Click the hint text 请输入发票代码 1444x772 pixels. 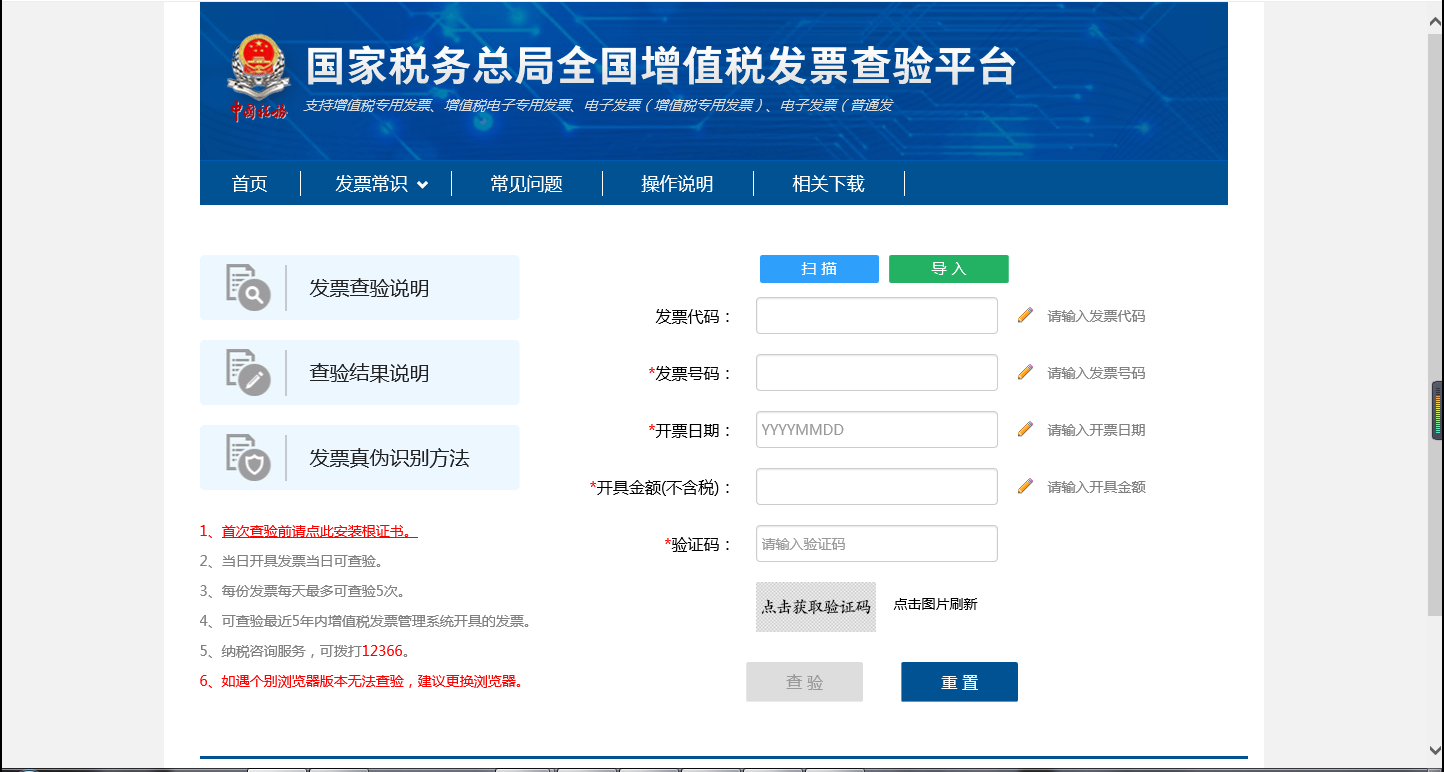click(1096, 316)
